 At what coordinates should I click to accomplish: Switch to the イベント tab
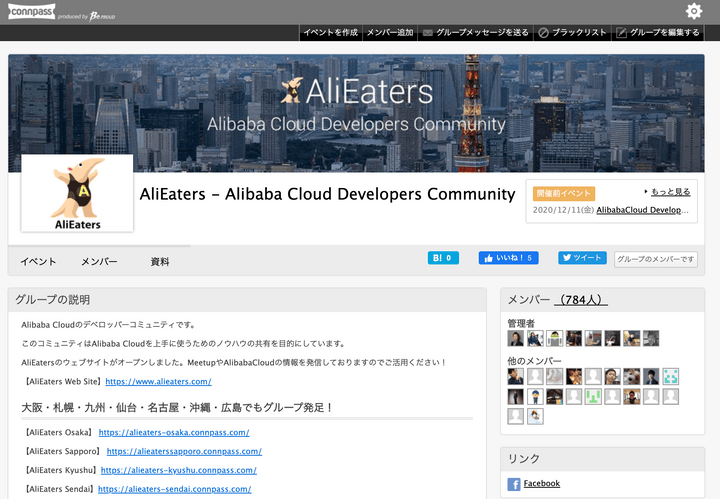coord(38,262)
